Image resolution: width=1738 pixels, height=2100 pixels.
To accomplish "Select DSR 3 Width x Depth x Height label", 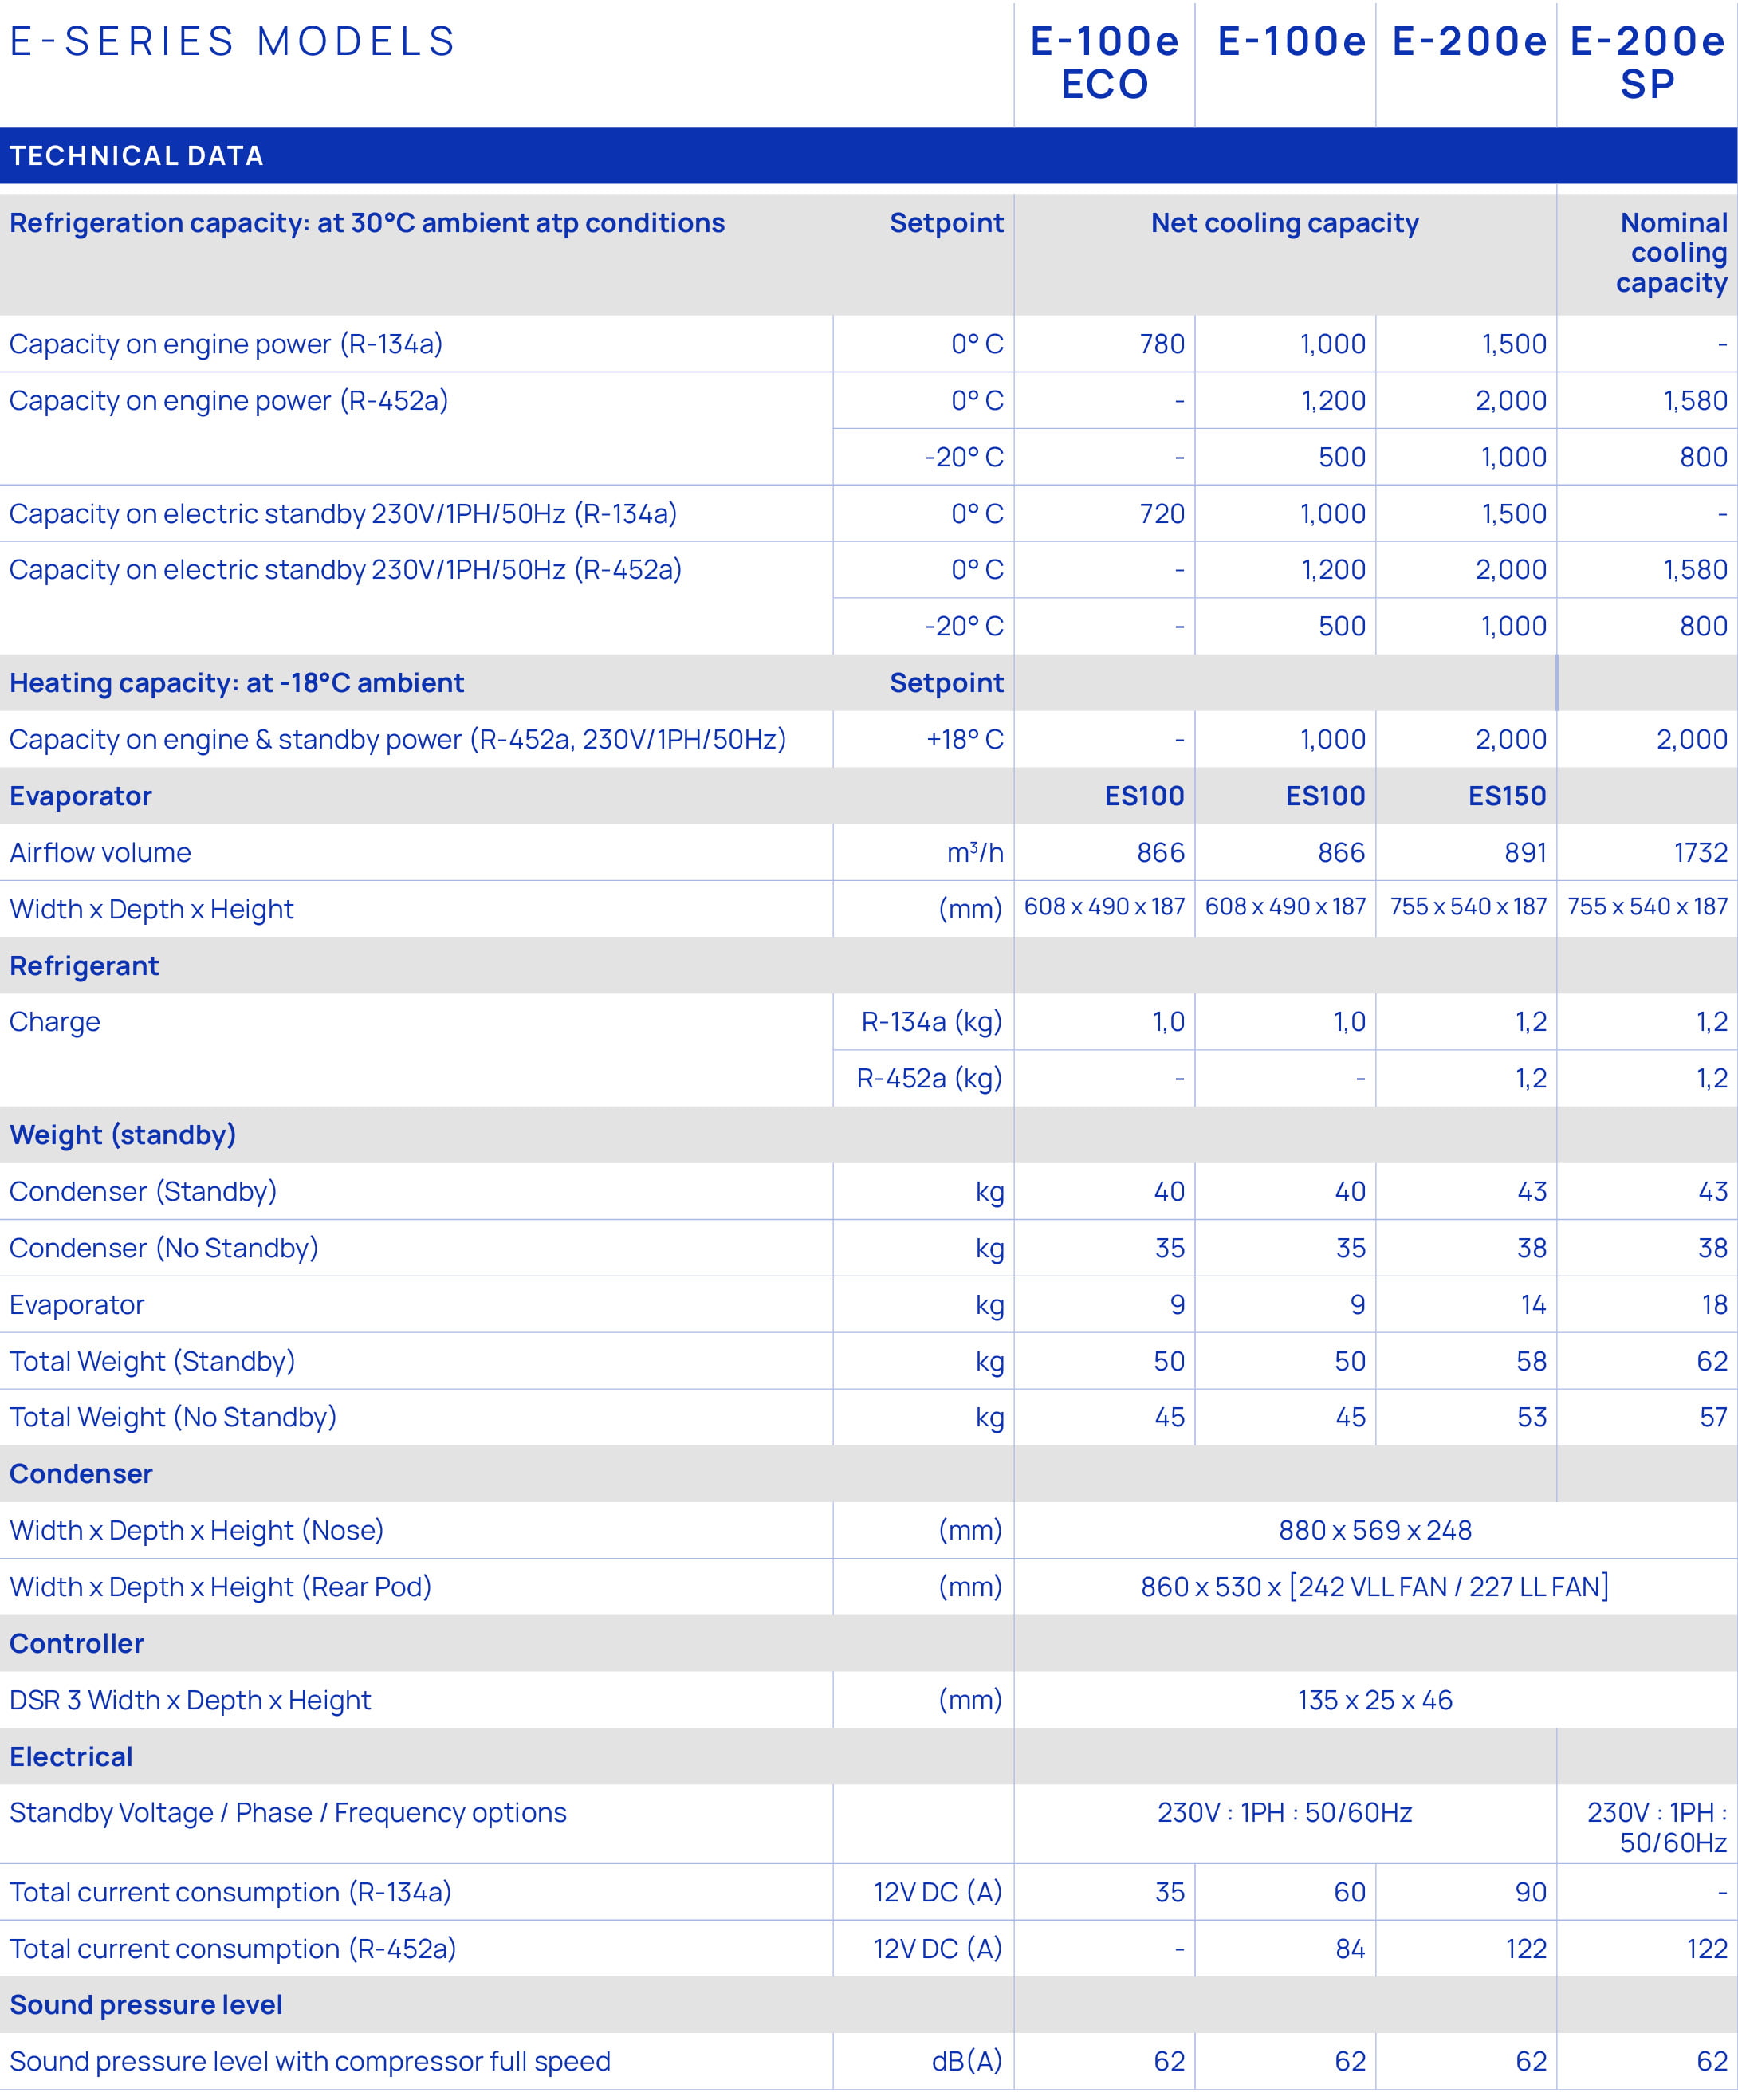I will coord(190,1700).
